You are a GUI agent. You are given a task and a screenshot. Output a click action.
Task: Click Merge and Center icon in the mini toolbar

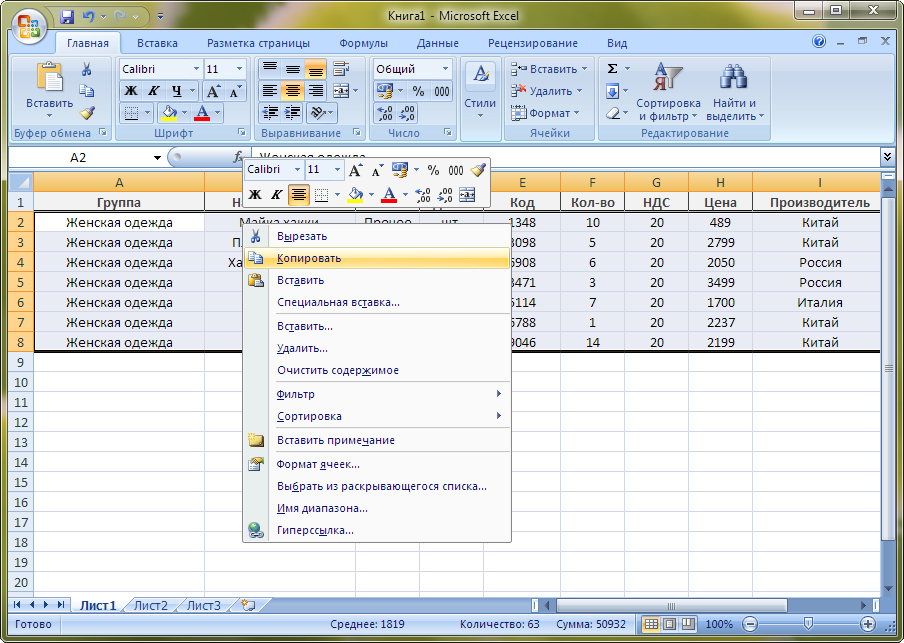467,194
